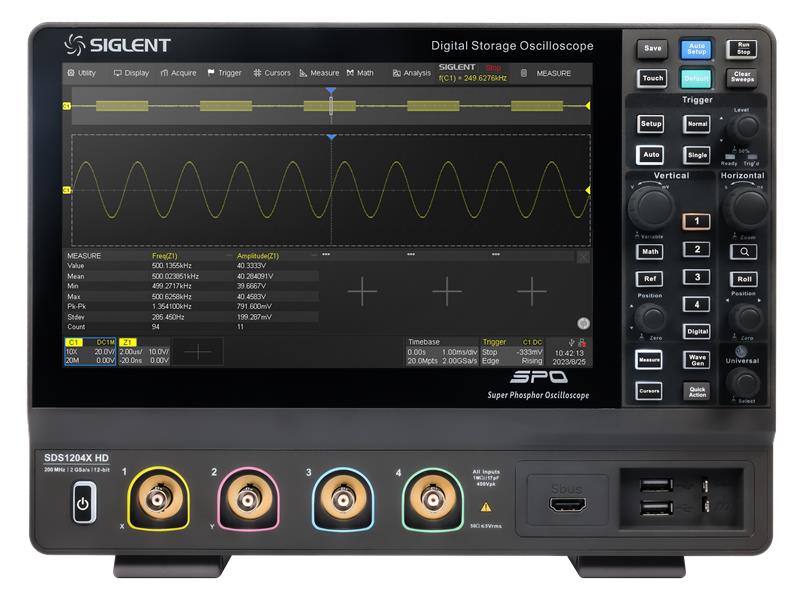Push the Wave Gen button

click(697, 360)
